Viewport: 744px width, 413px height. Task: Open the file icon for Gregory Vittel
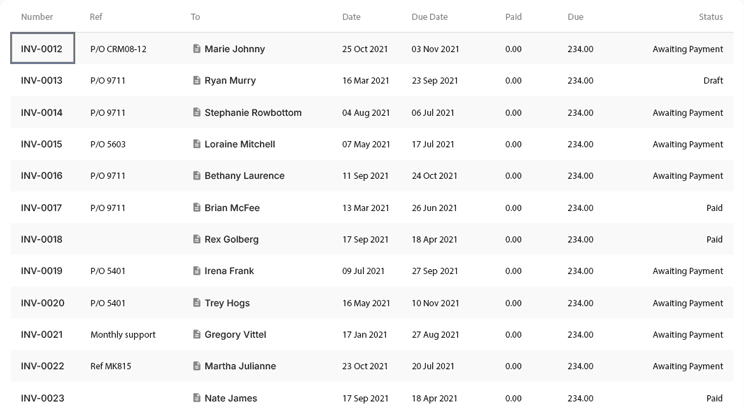tap(197, 335)
